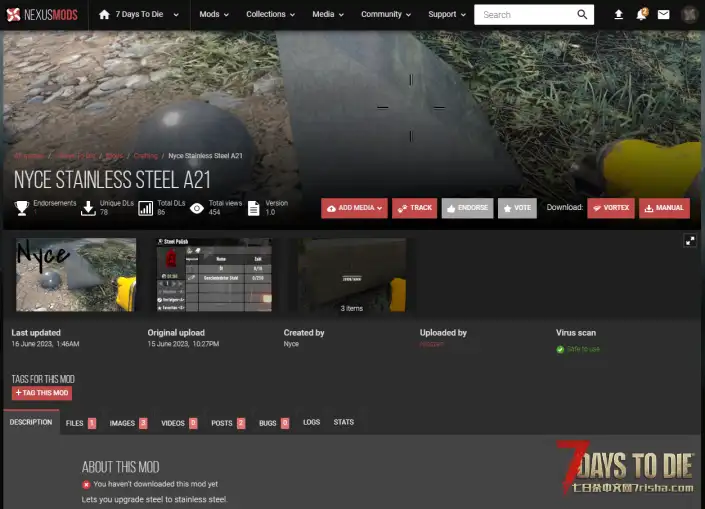
Task: Expand the gallery to fullscreen
Action: coord(690,241)
